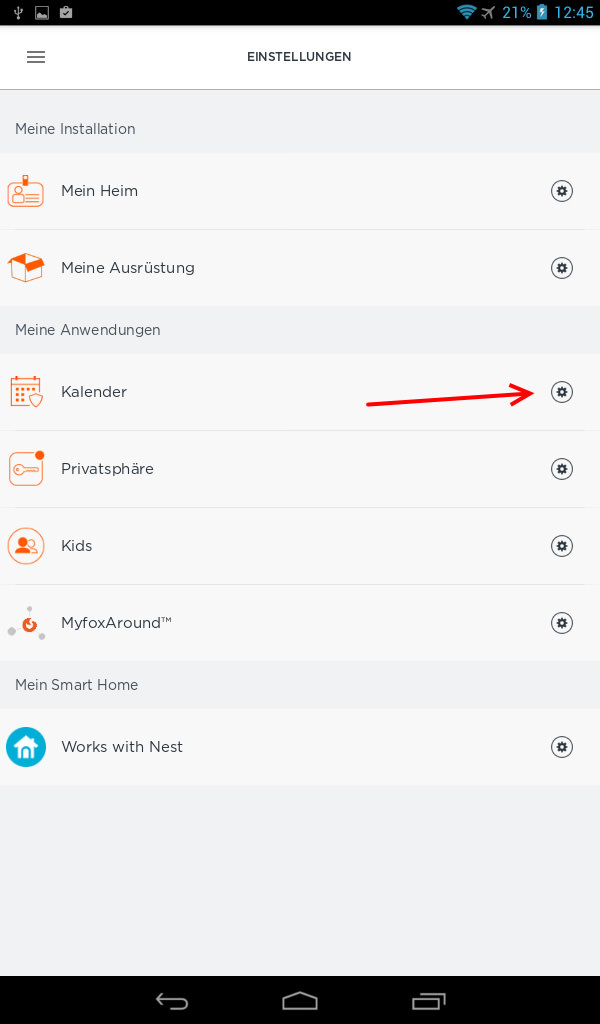
Task: Select the MyfoxAround™ entry
Action: tap(300, 623)
